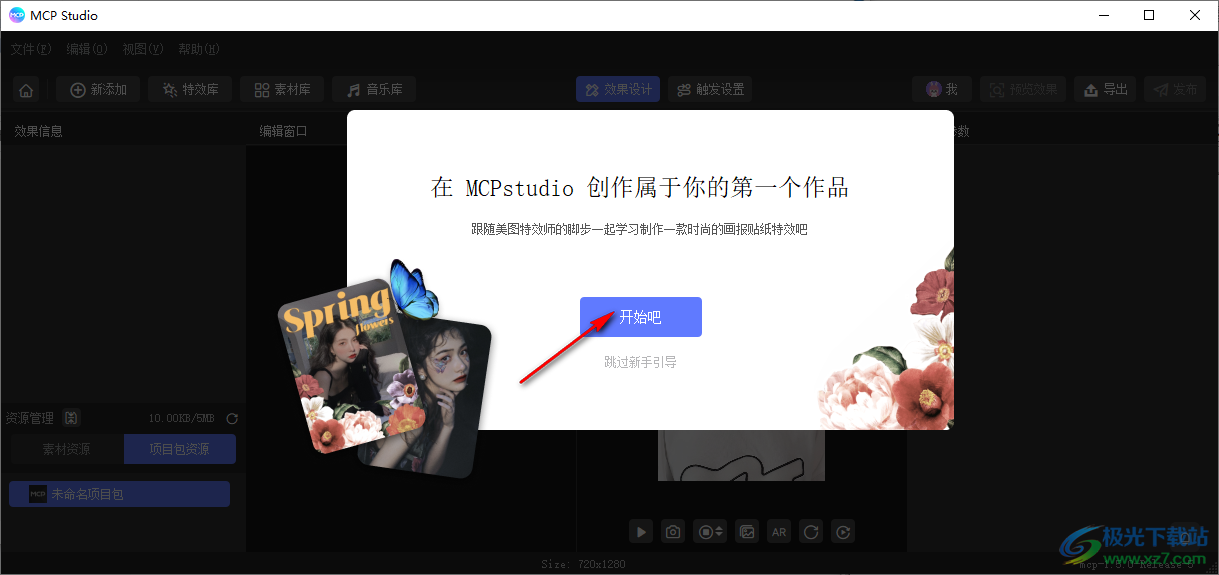This screenshot has width=1219, height=575.
Task: Toggle the AR mode button
Action: point(779,532)
